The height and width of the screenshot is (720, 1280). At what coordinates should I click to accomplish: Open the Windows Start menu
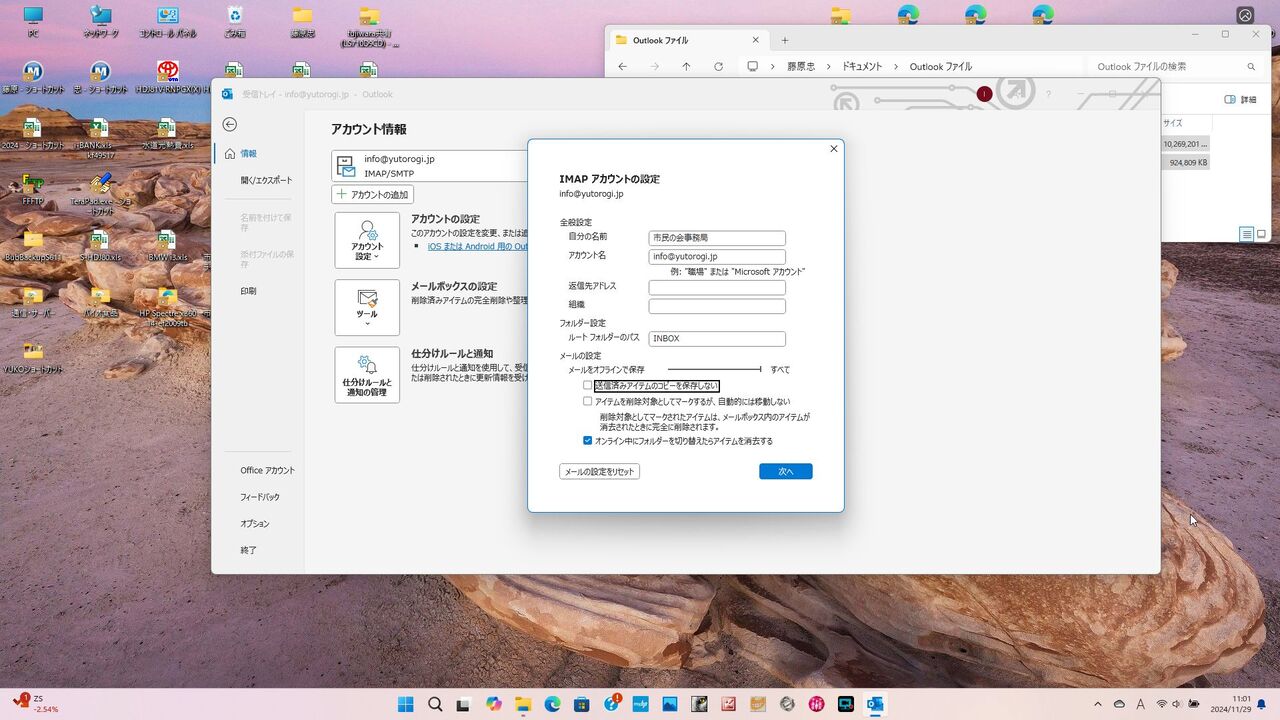point(405,704)
